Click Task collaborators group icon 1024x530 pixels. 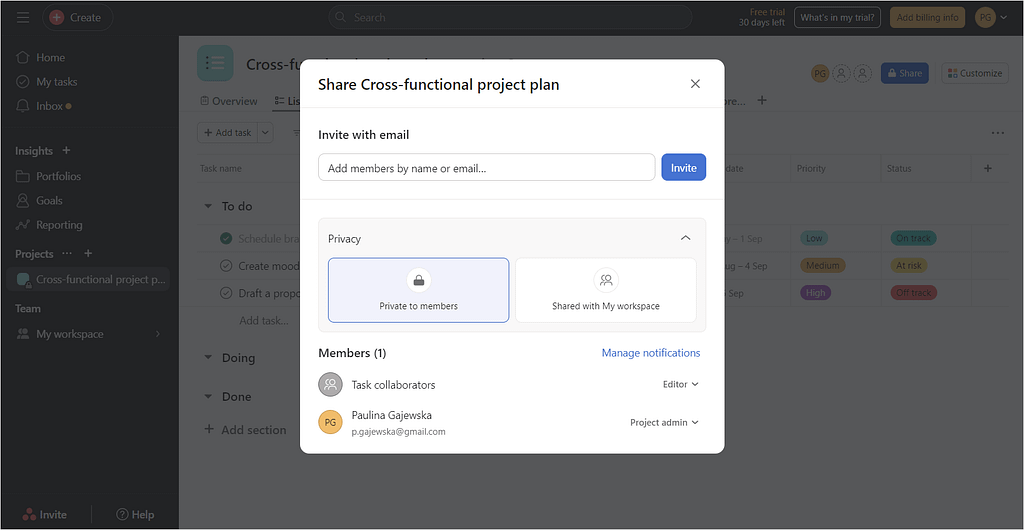[330, 384]
